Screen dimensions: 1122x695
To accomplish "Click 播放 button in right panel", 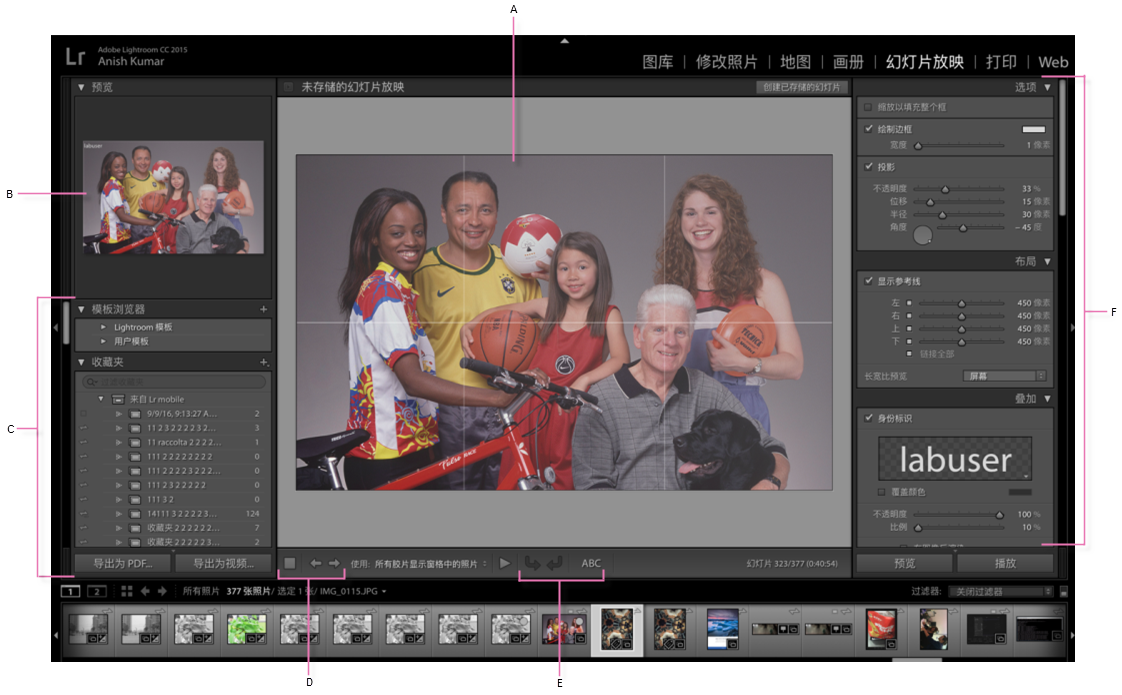I will [x=1005, y=563].
